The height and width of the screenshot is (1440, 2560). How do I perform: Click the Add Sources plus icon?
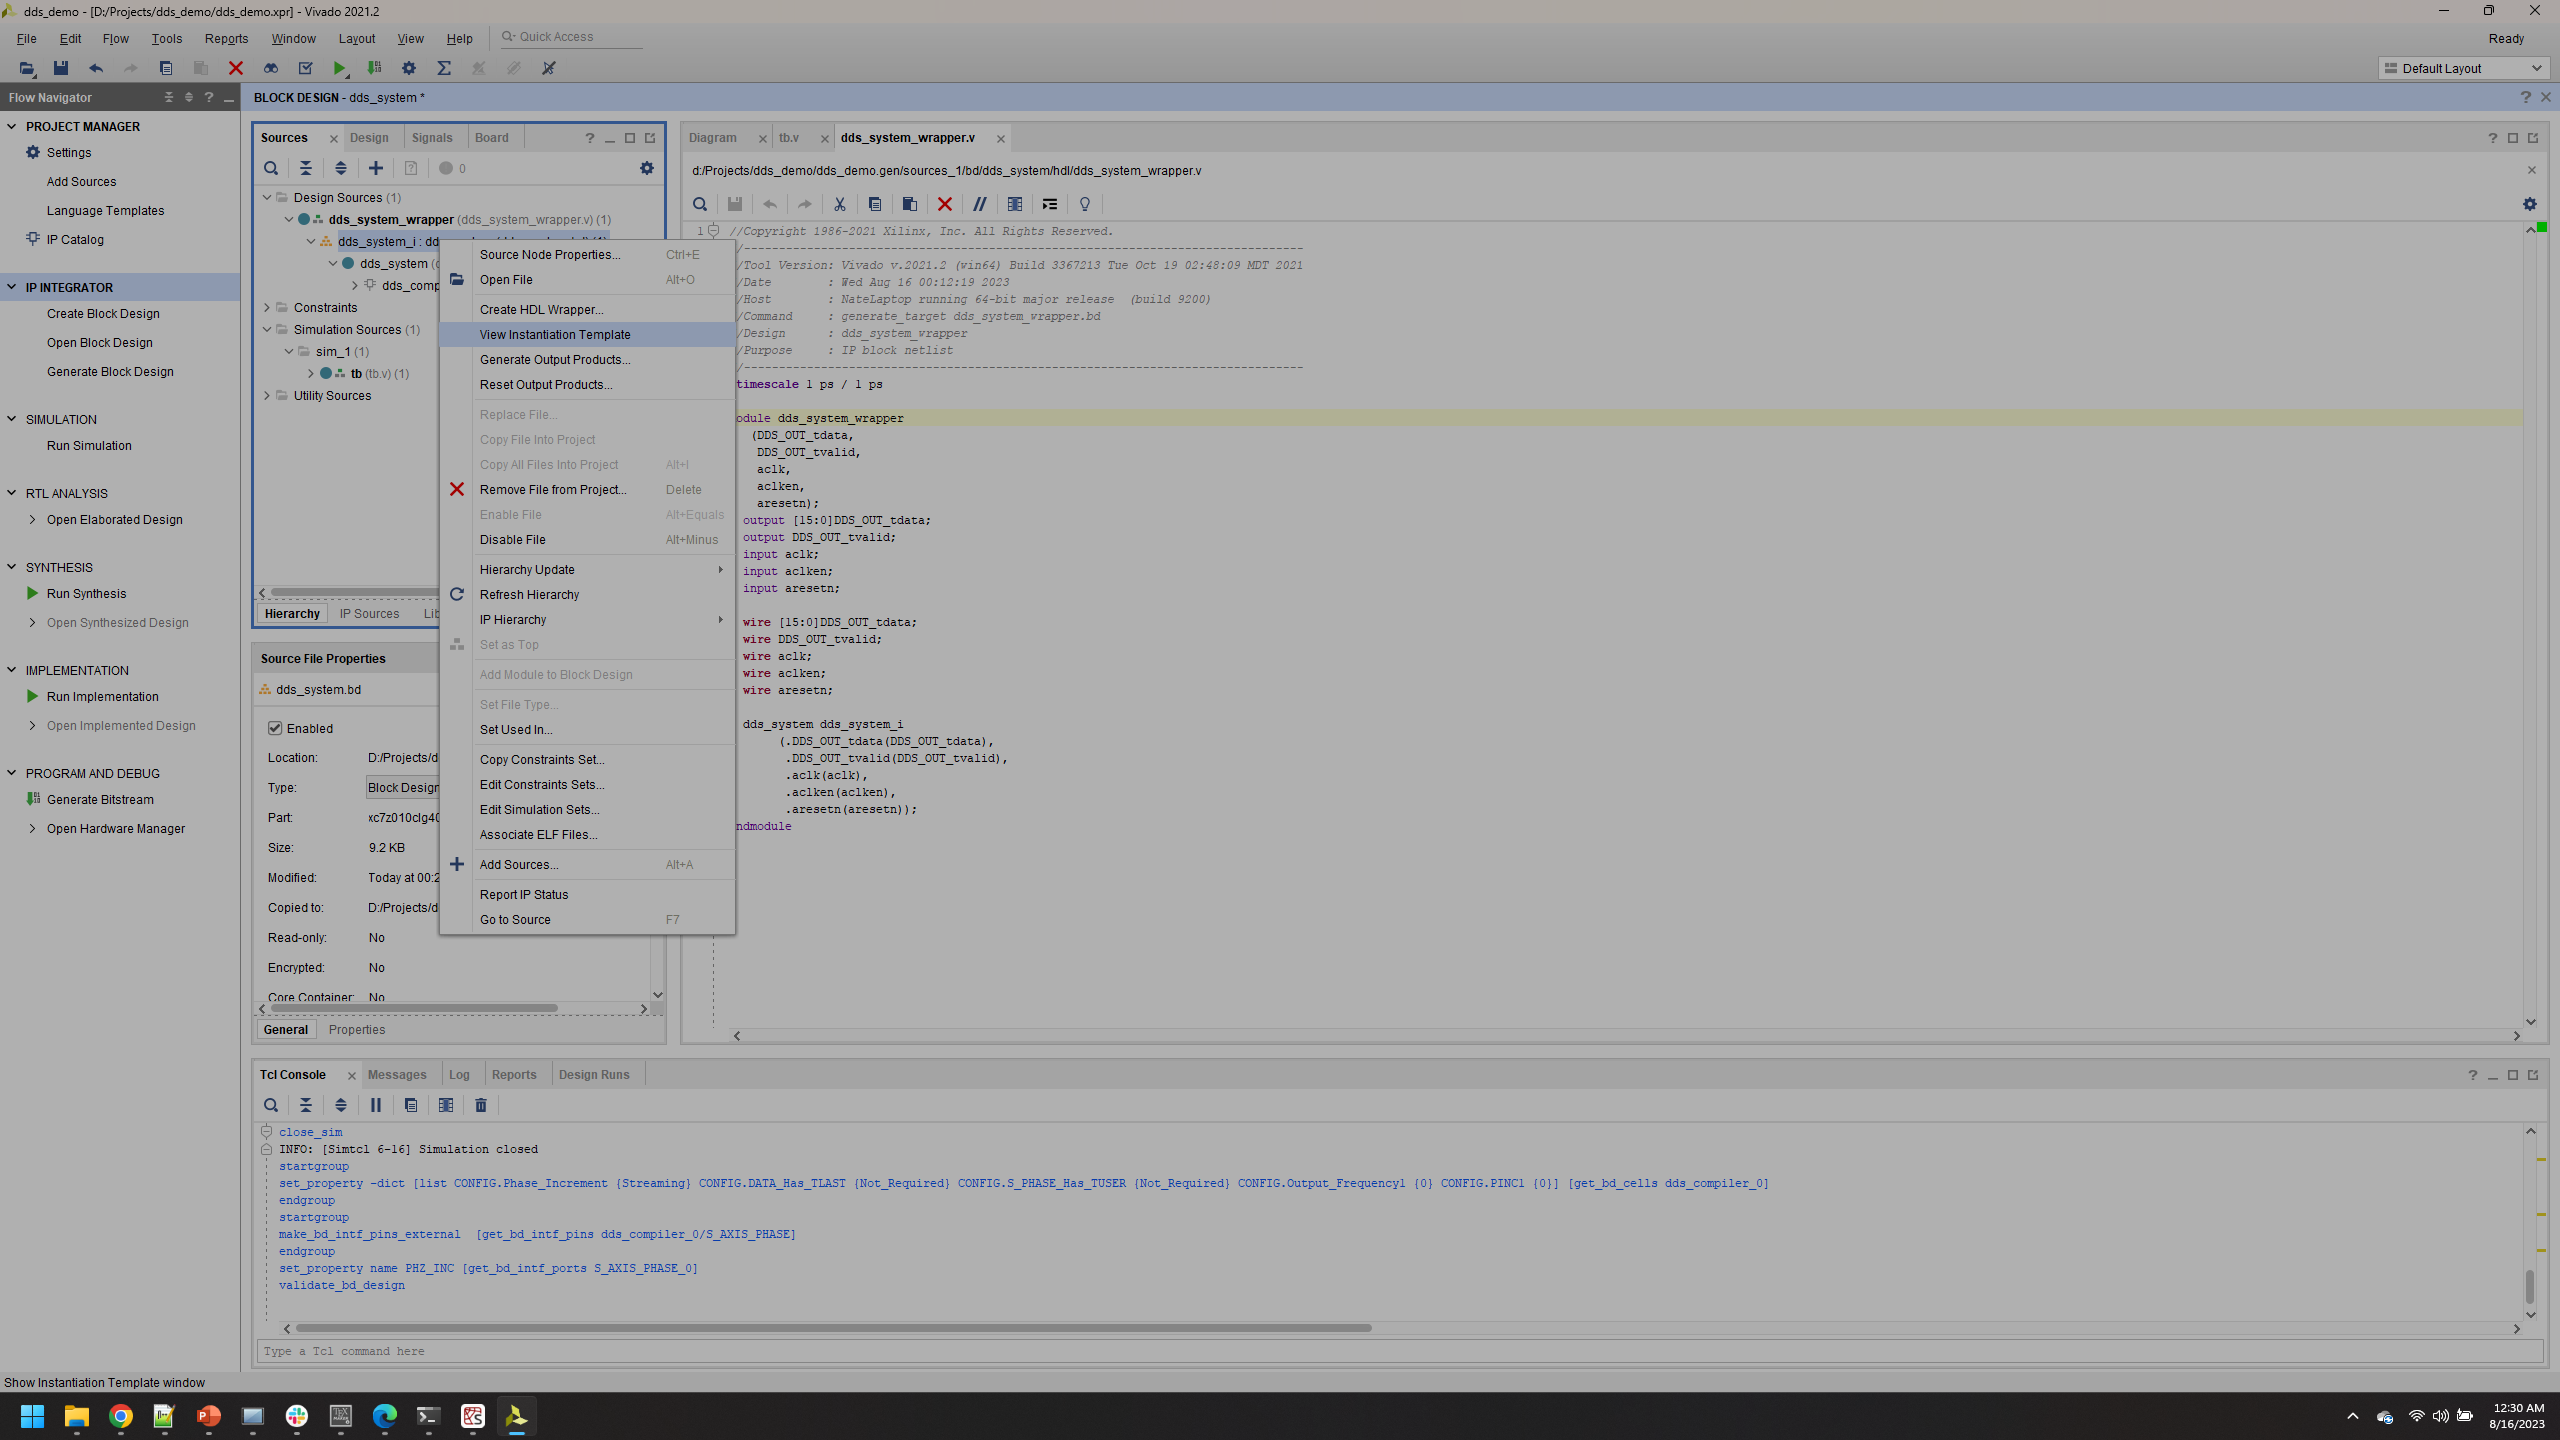pos(376,168)
